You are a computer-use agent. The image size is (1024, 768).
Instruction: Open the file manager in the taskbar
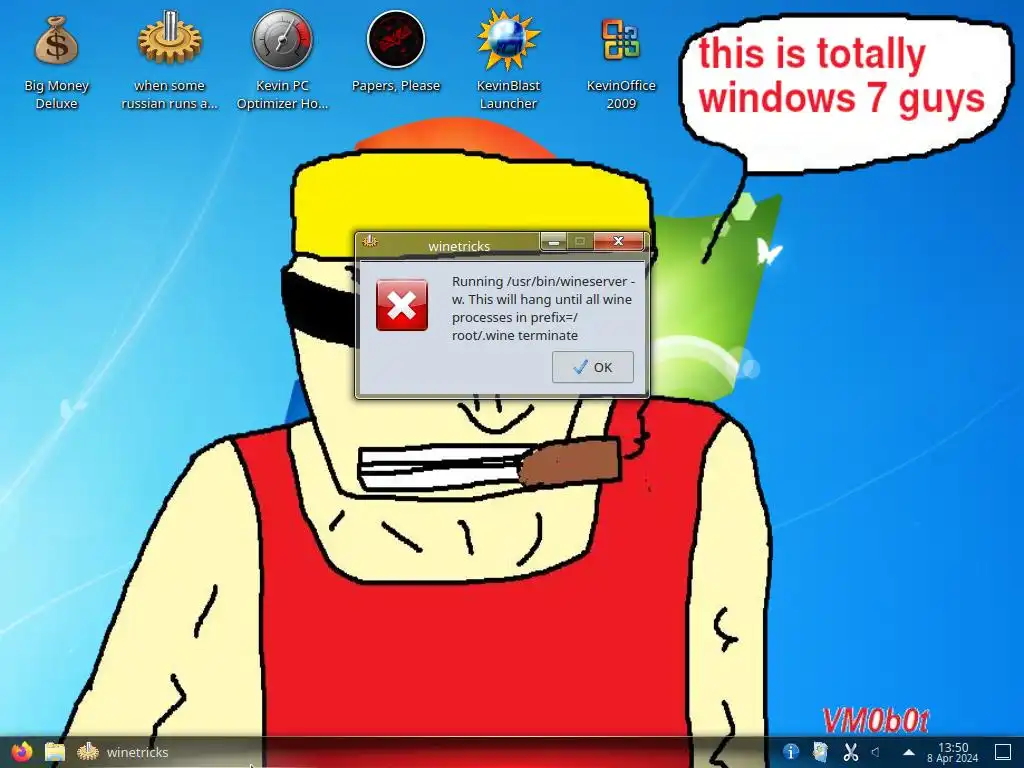tap(55, 752)
